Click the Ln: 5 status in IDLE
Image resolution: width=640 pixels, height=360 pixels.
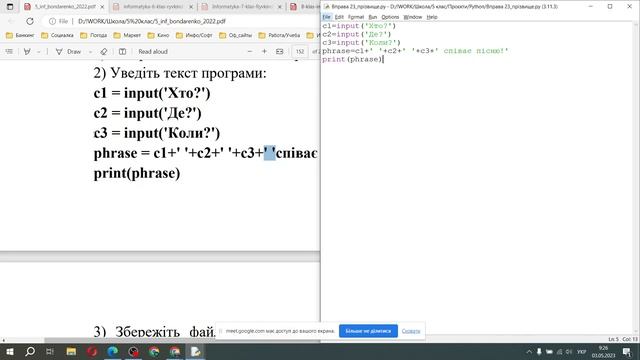click(613, 339)
